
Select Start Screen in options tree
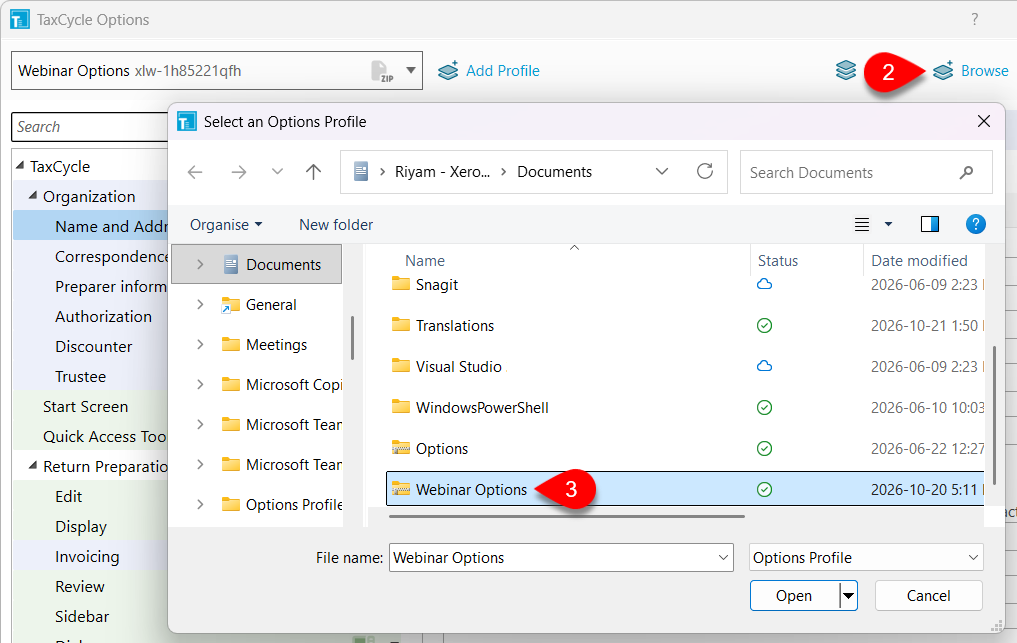85,407
